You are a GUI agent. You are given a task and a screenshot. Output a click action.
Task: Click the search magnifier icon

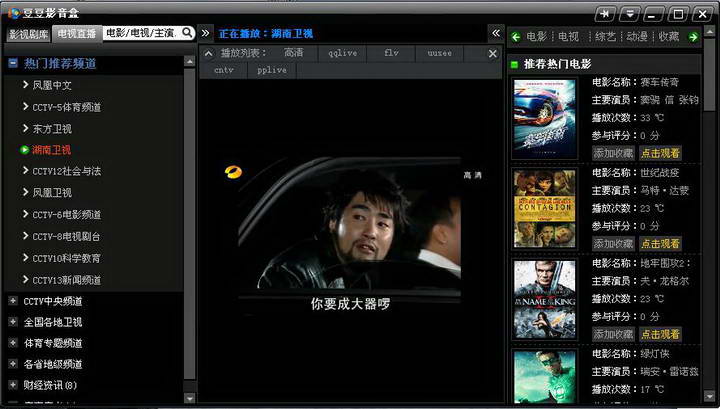tap(187, 33)
